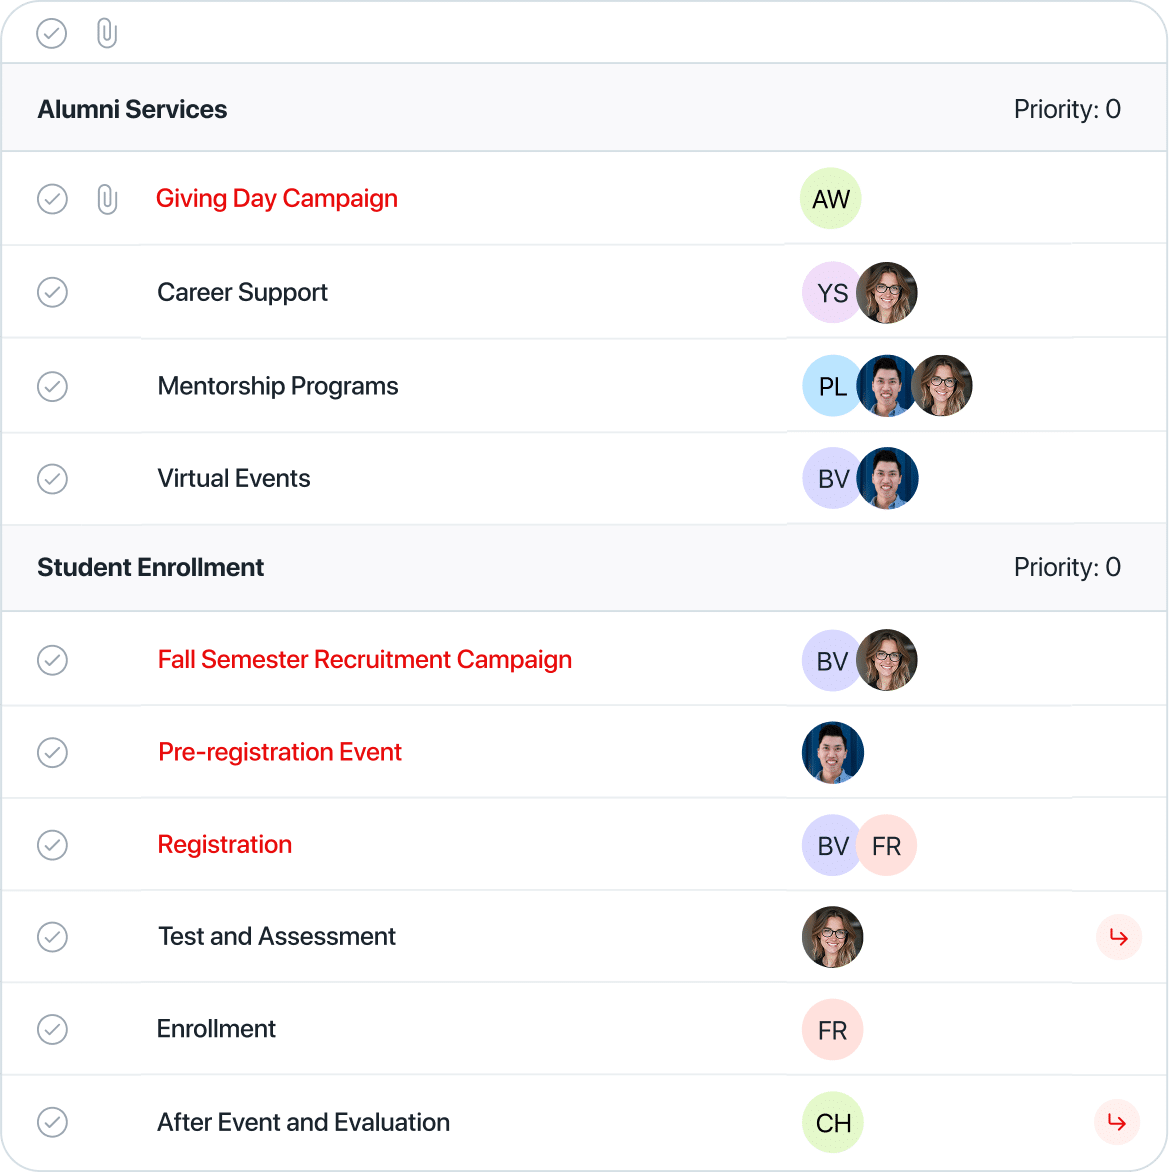
Task: Click the subtask arrow on Test and Assessment
Action: [1118, 937]
